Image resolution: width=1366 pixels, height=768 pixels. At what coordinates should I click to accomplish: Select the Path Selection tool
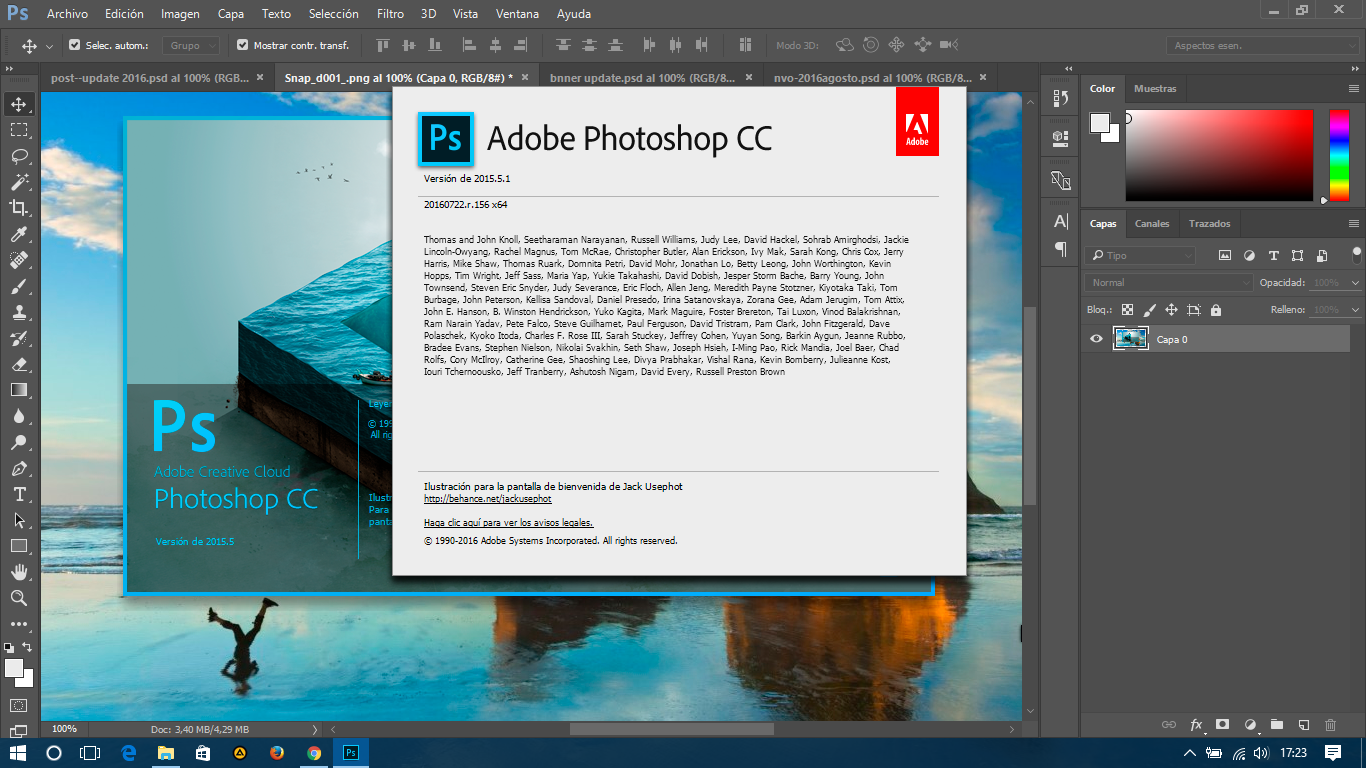click(19, 520)
